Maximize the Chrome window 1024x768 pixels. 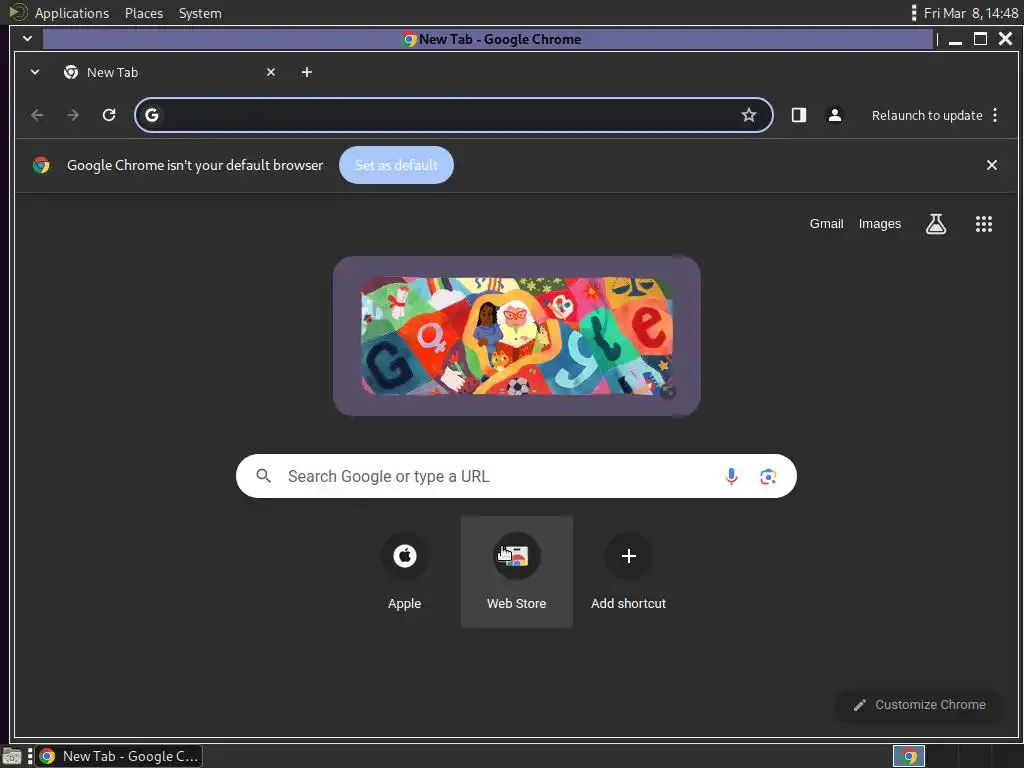pyautogui.click(x=980, y=39)
